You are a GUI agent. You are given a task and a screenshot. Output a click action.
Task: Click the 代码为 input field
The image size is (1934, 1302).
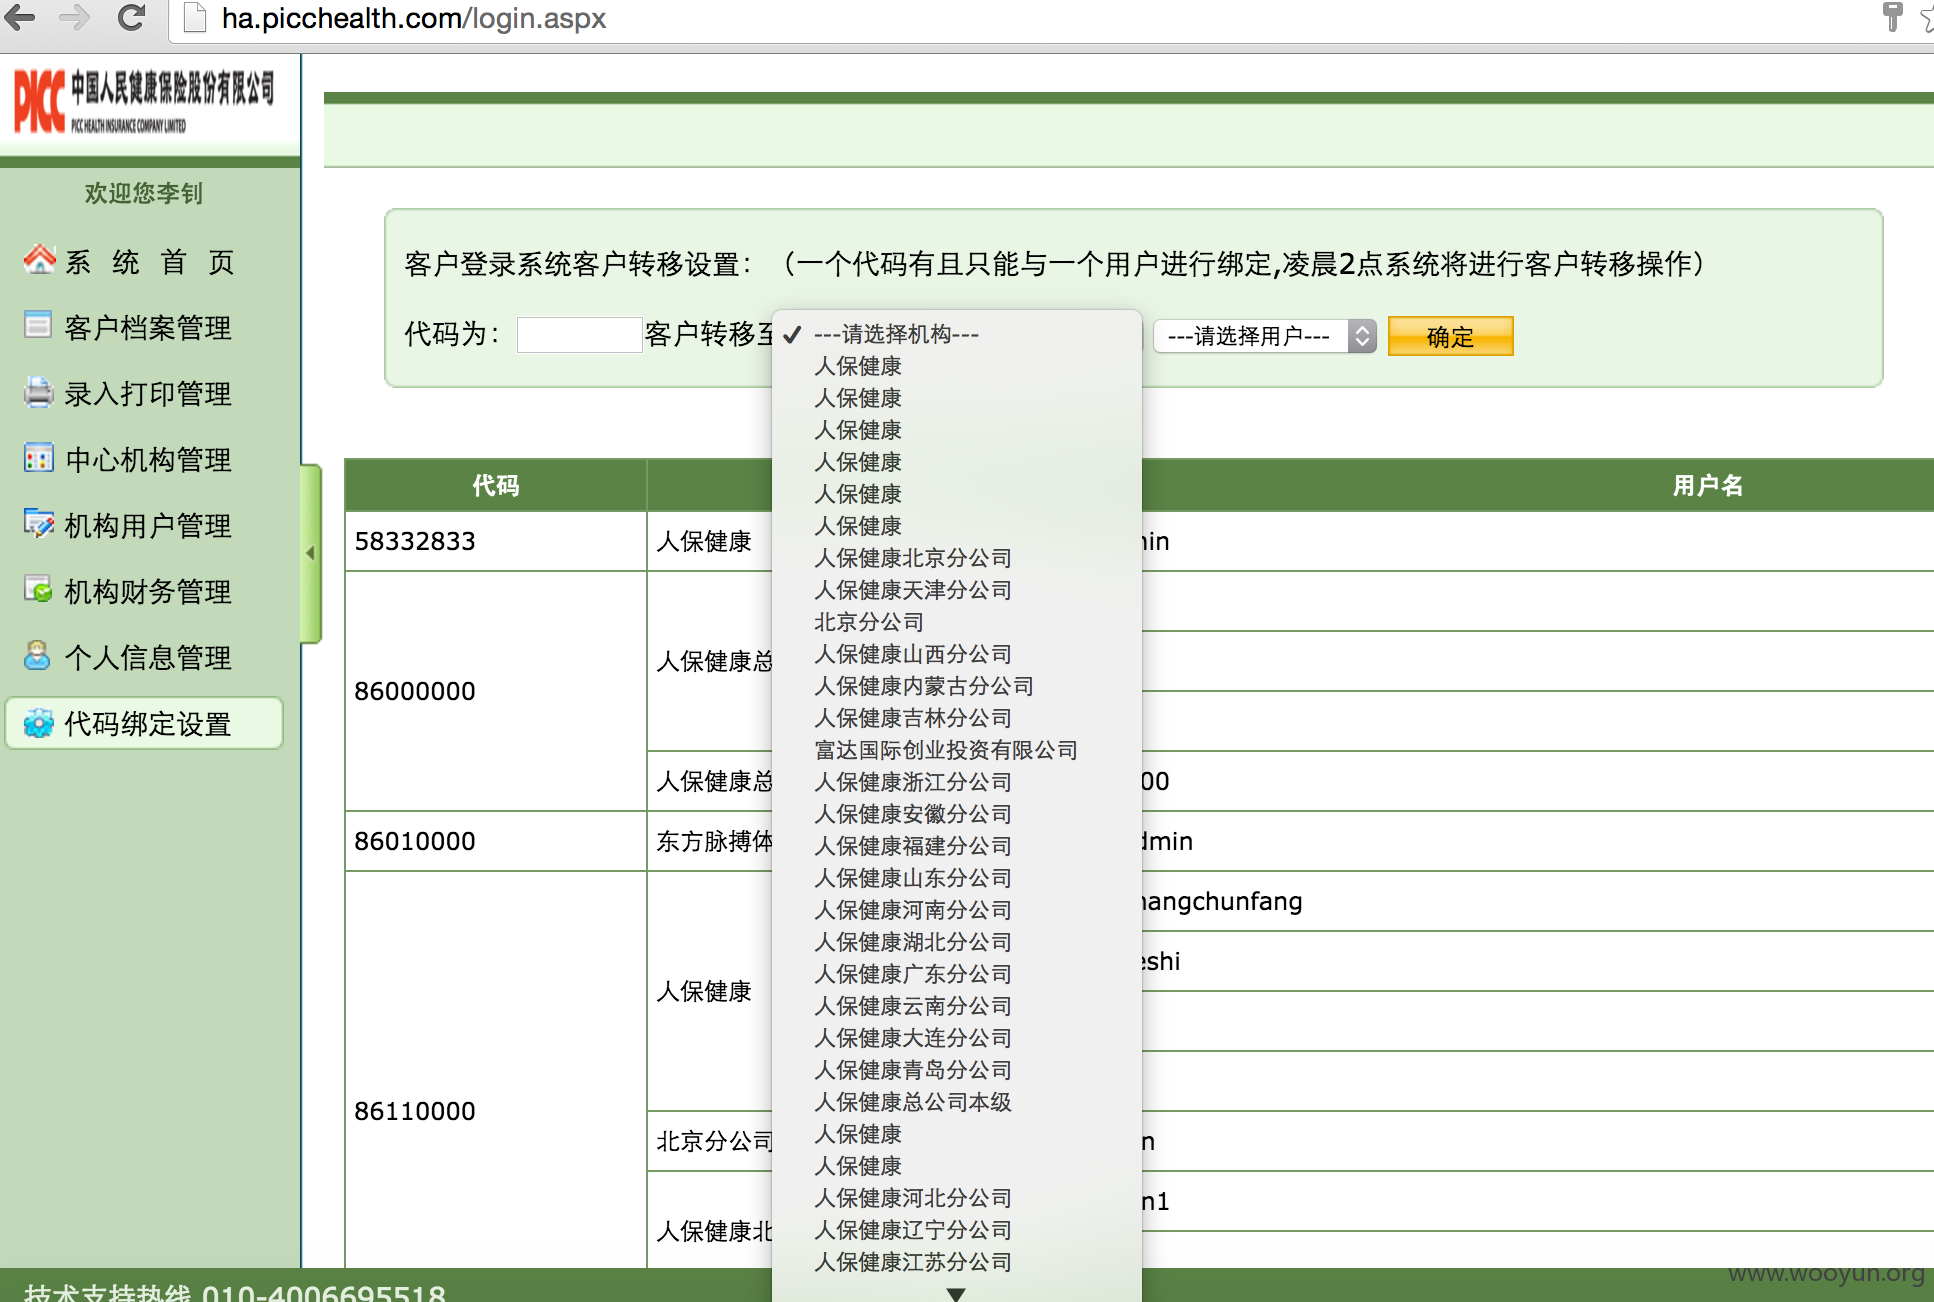(579, 334)
